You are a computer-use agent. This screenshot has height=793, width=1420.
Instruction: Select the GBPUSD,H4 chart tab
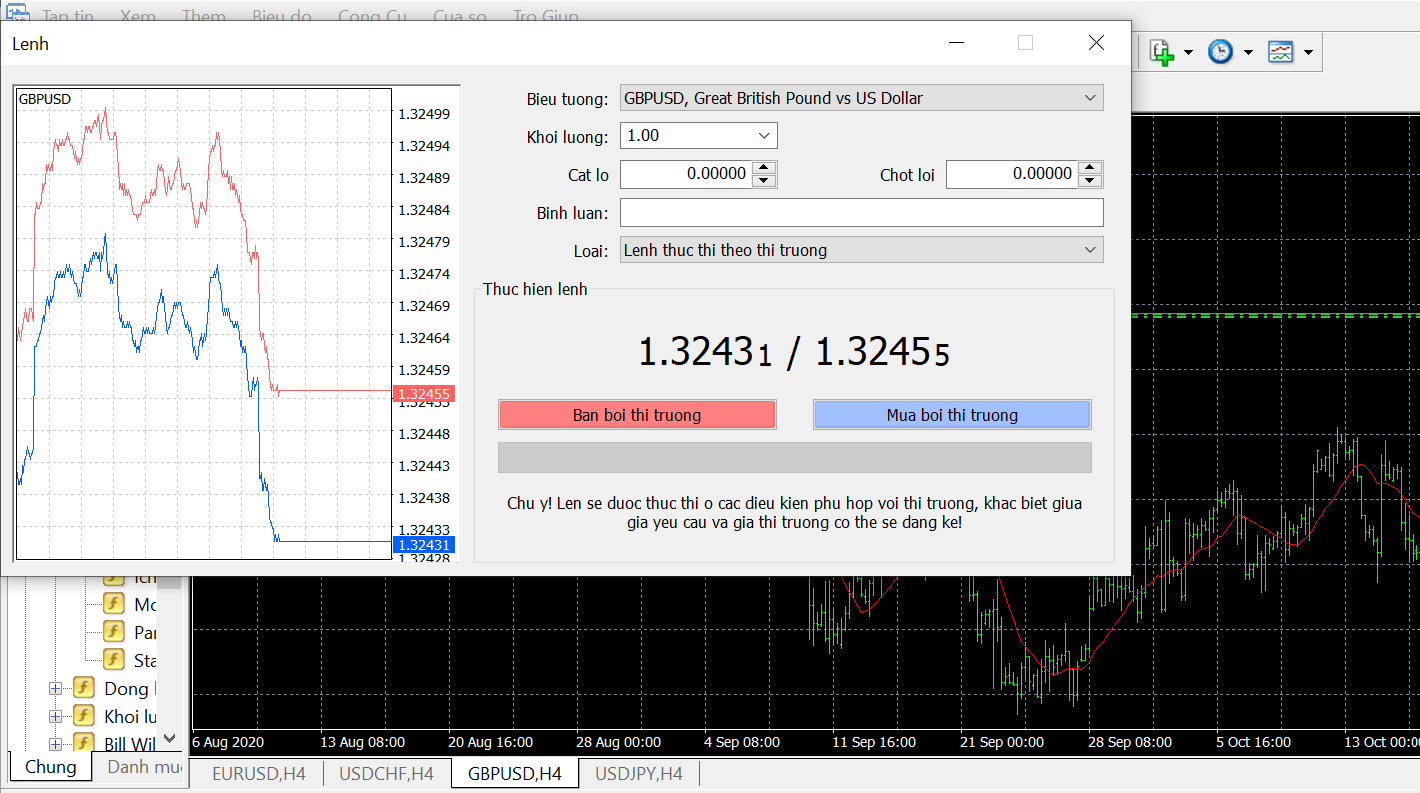pos(515,773)
